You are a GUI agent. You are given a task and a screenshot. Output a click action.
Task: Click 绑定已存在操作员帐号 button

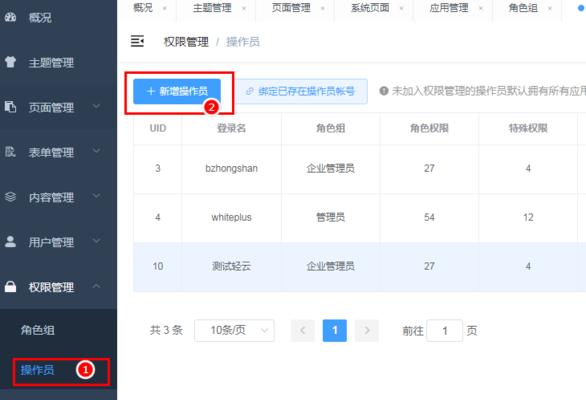coord(301,91)
